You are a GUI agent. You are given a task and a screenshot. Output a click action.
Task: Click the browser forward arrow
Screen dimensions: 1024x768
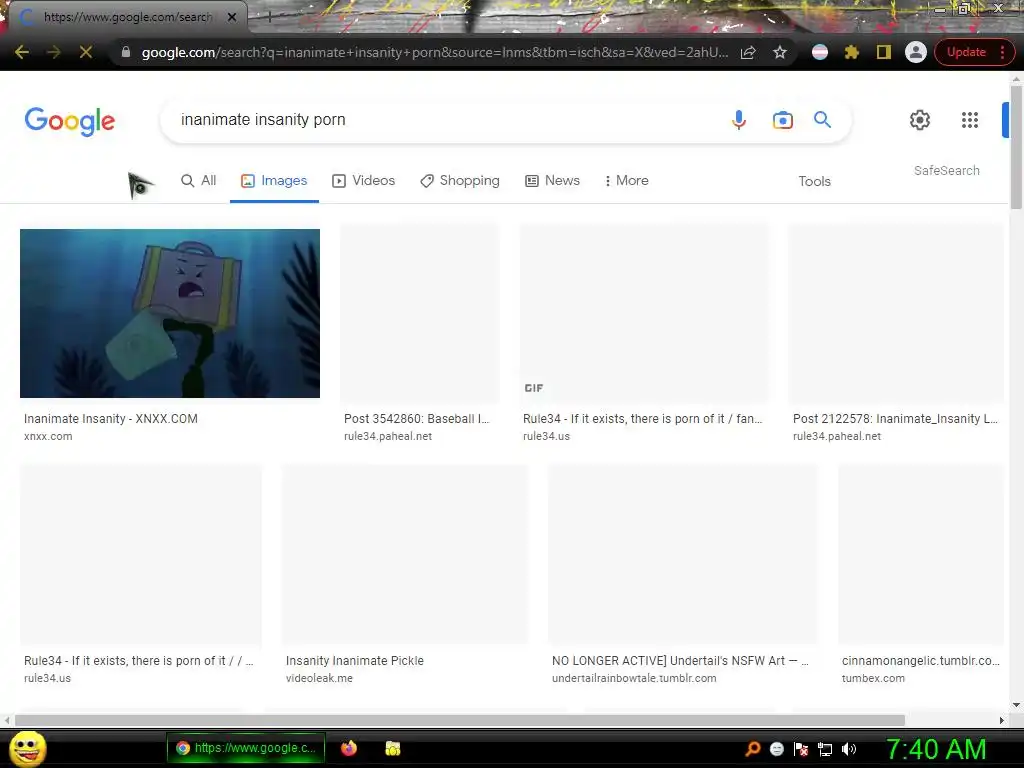(54, 52)
